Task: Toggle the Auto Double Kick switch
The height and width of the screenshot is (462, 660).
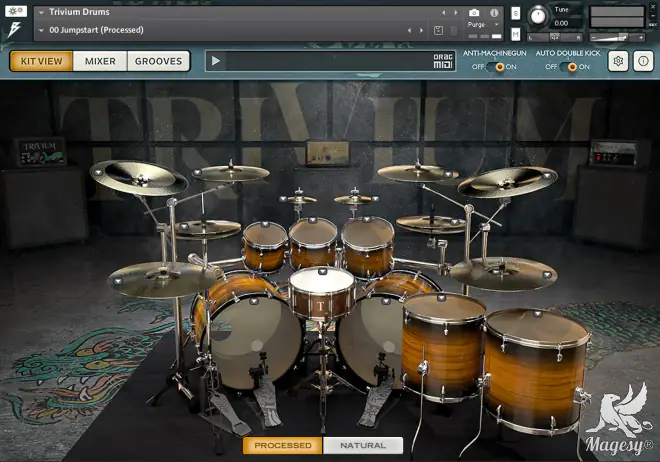Action: click(x=569, y=67)
